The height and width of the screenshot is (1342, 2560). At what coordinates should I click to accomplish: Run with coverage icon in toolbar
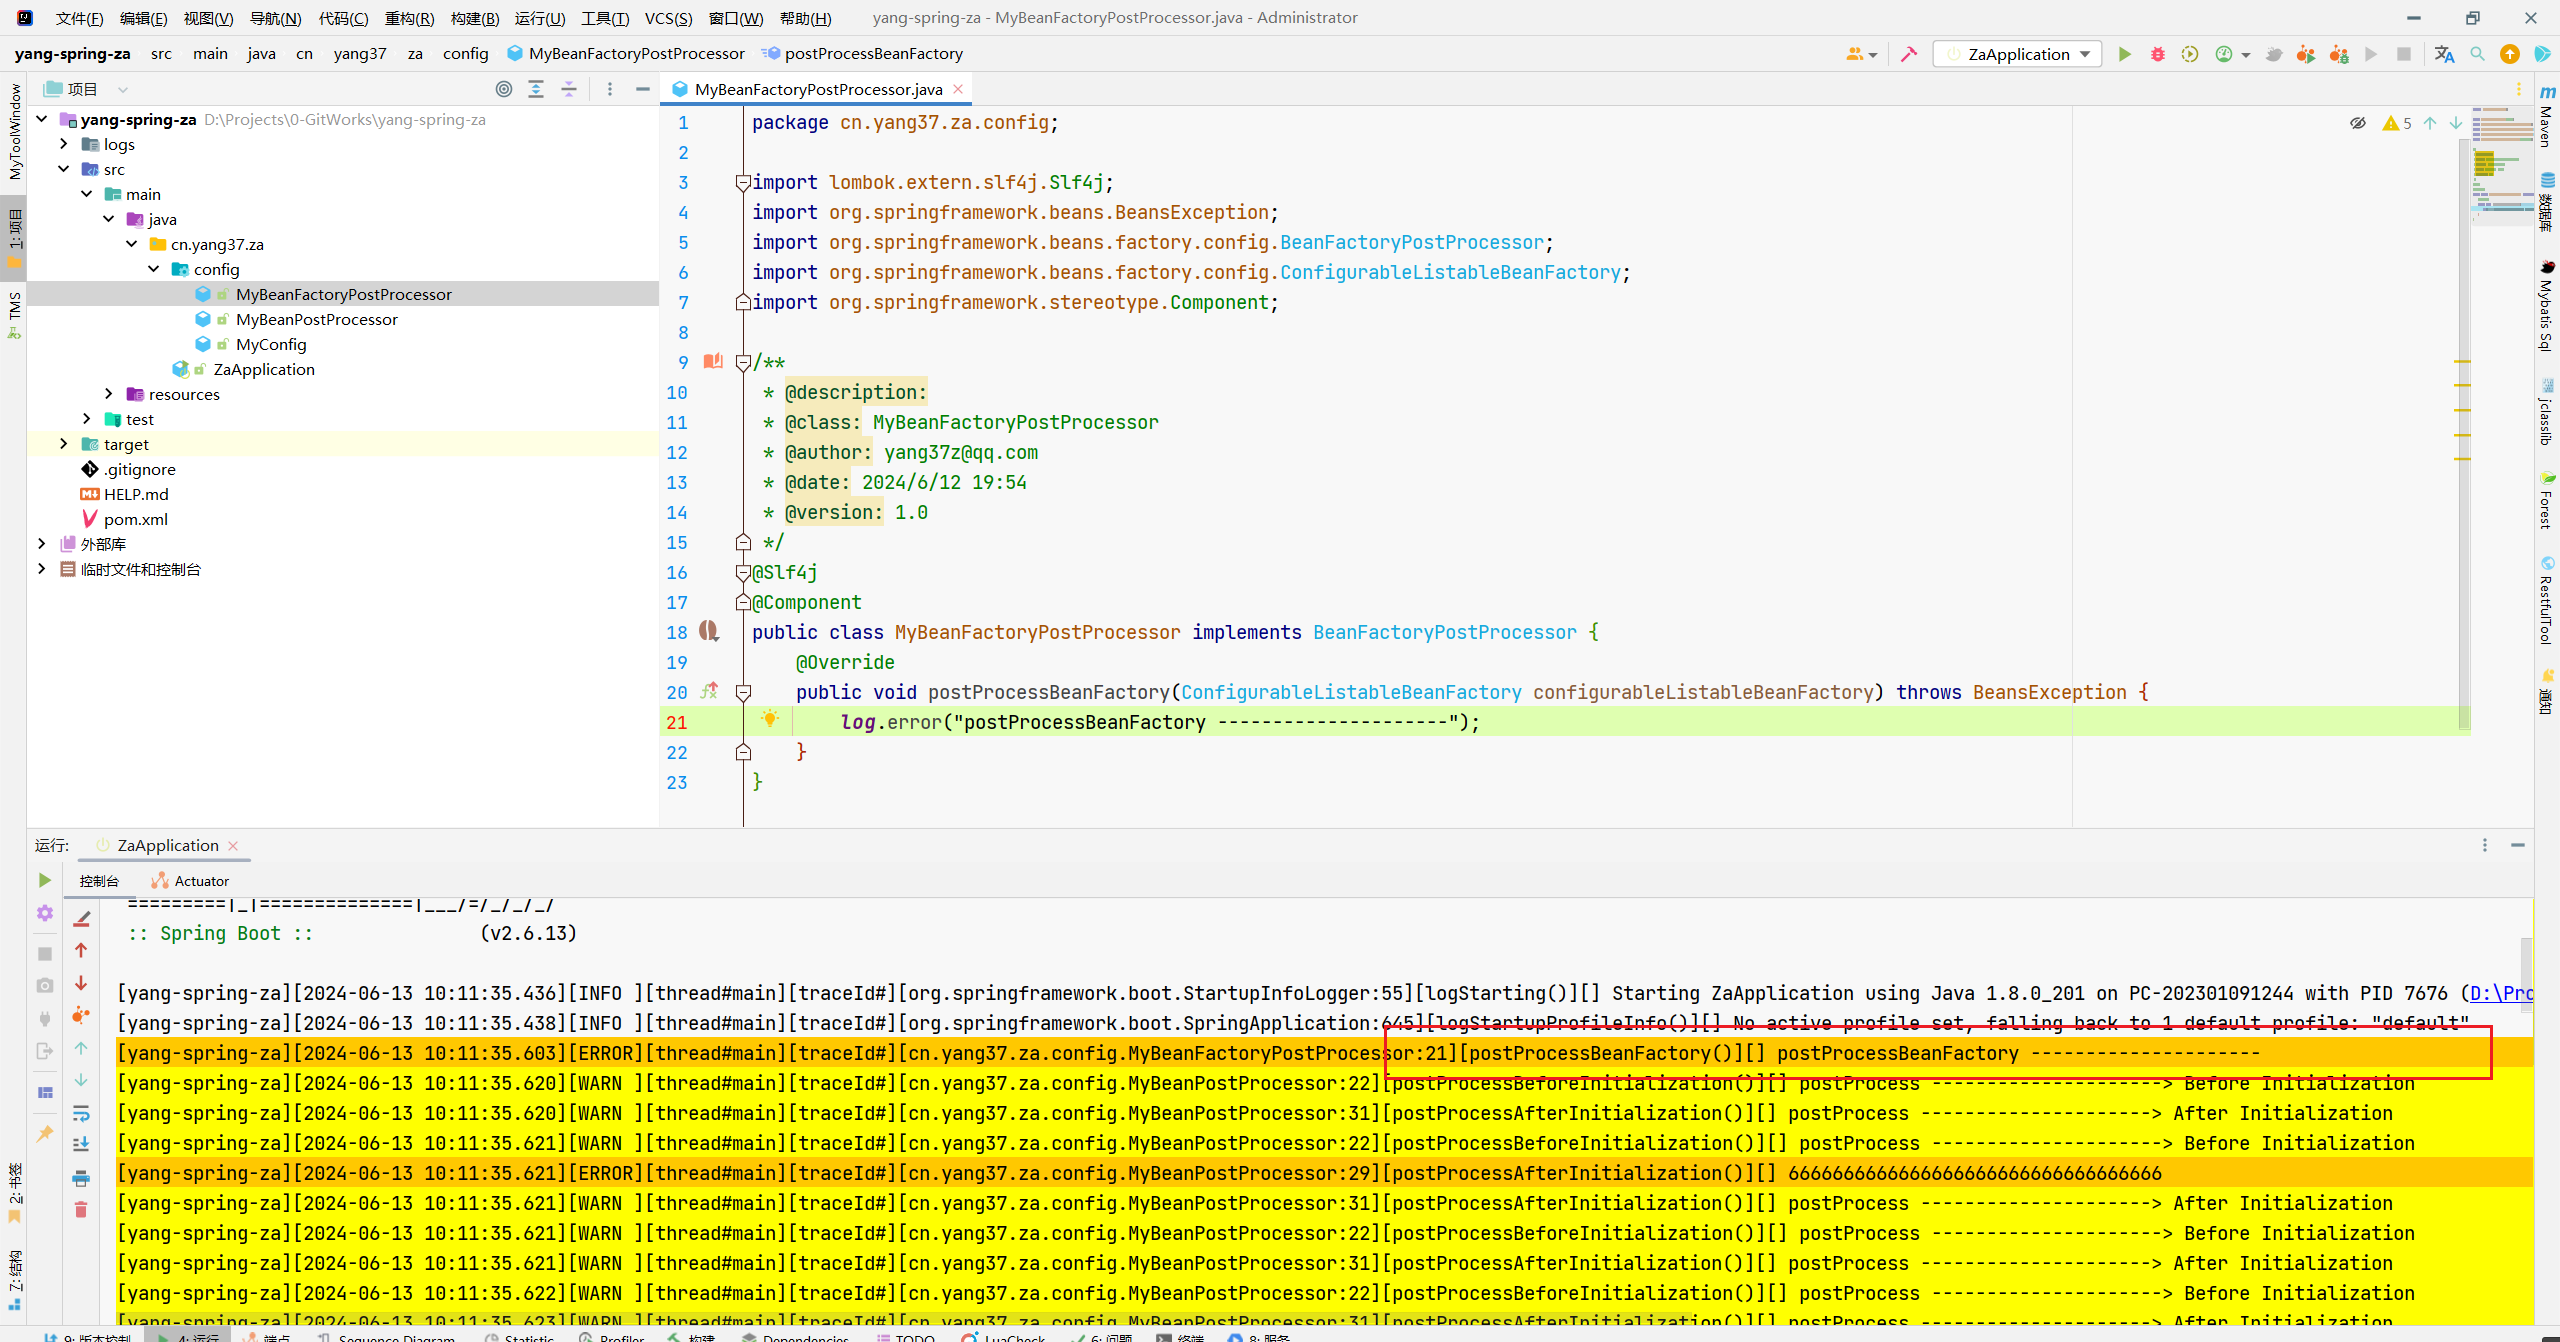click(2190, 54)
